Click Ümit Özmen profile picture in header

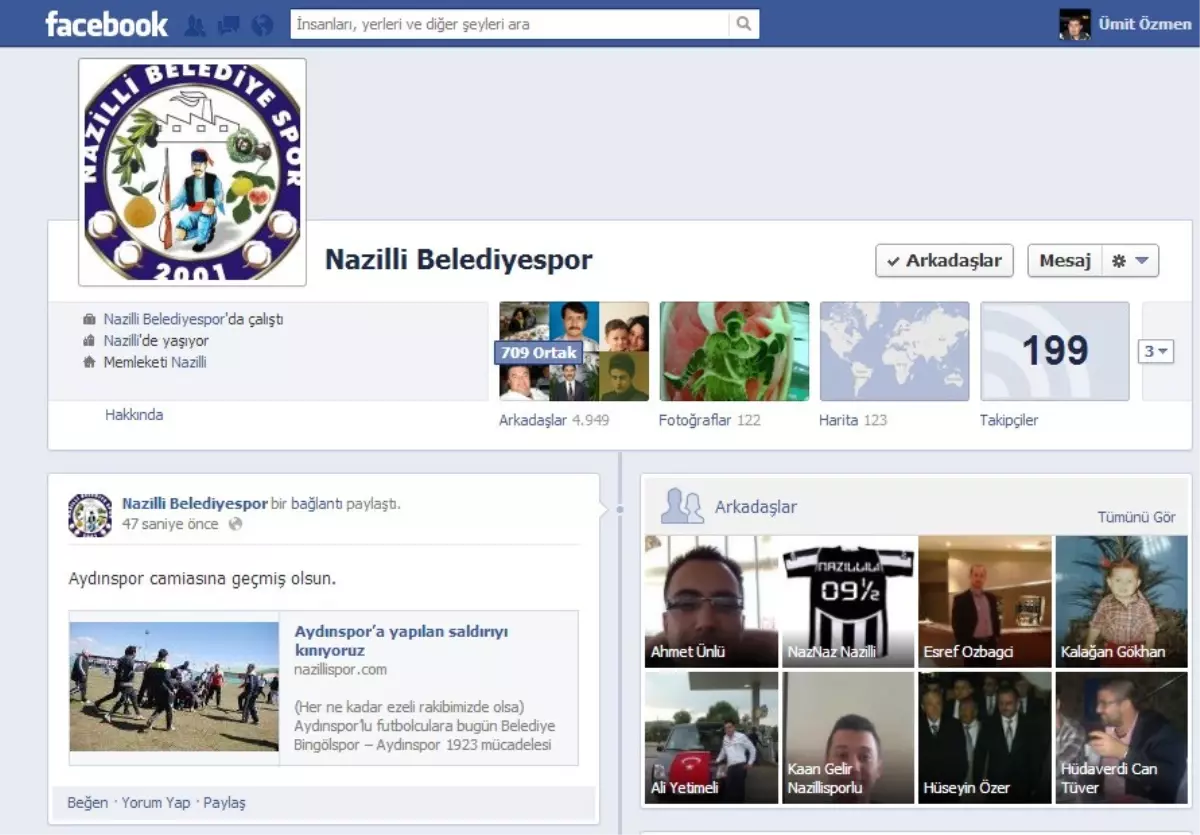pos(1074,24)
